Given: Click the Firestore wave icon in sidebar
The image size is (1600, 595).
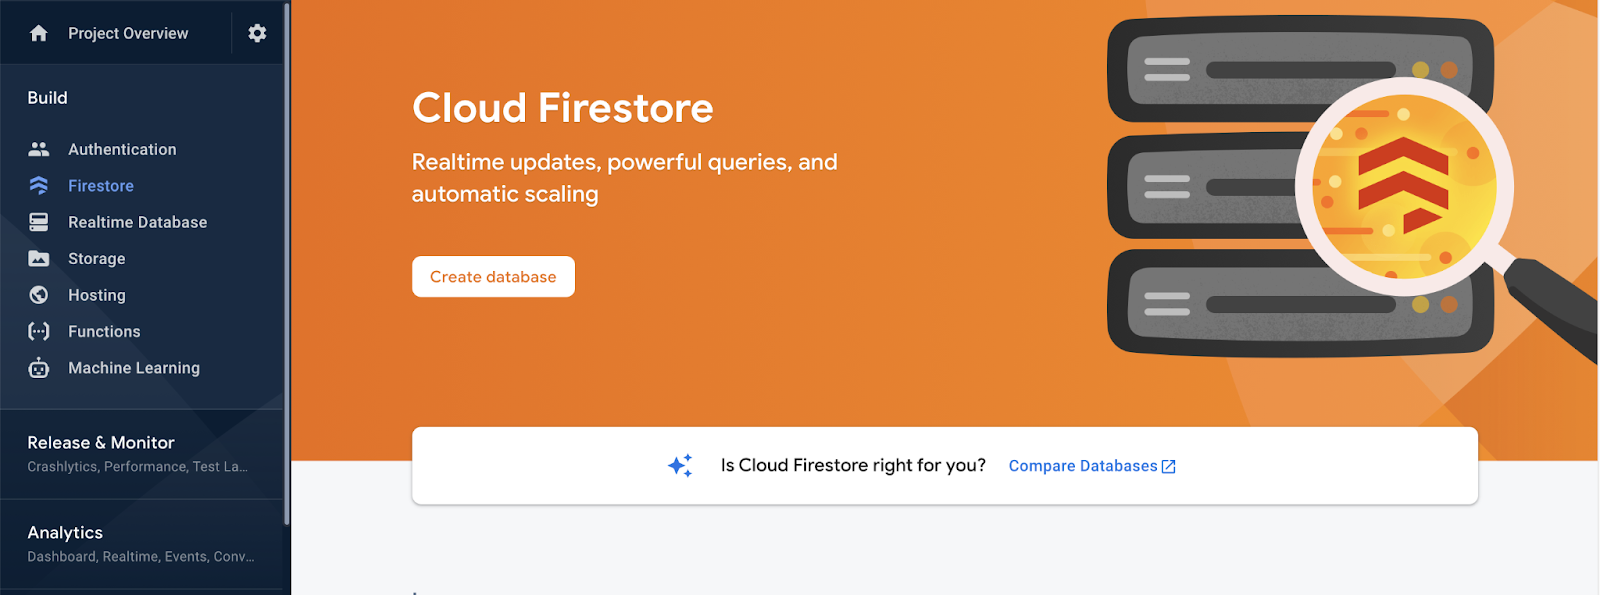Looking at the screenshot, I should tap(39, 186).
